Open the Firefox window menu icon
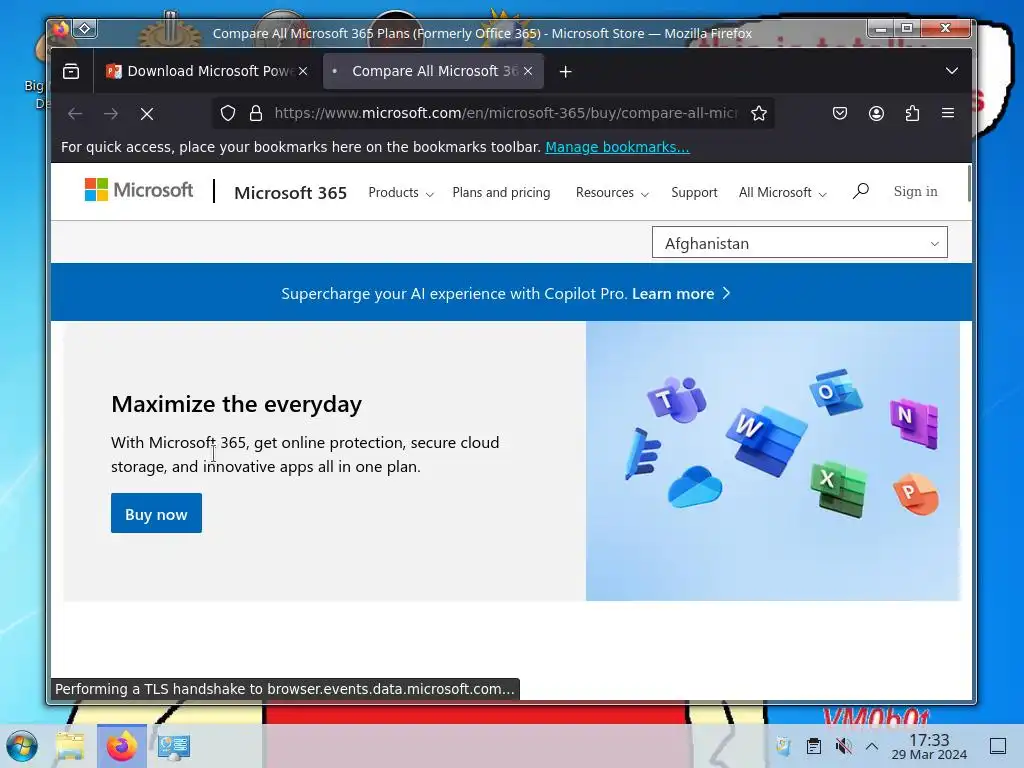Viewport: 1024px width, 768px height. pos(60,29)
